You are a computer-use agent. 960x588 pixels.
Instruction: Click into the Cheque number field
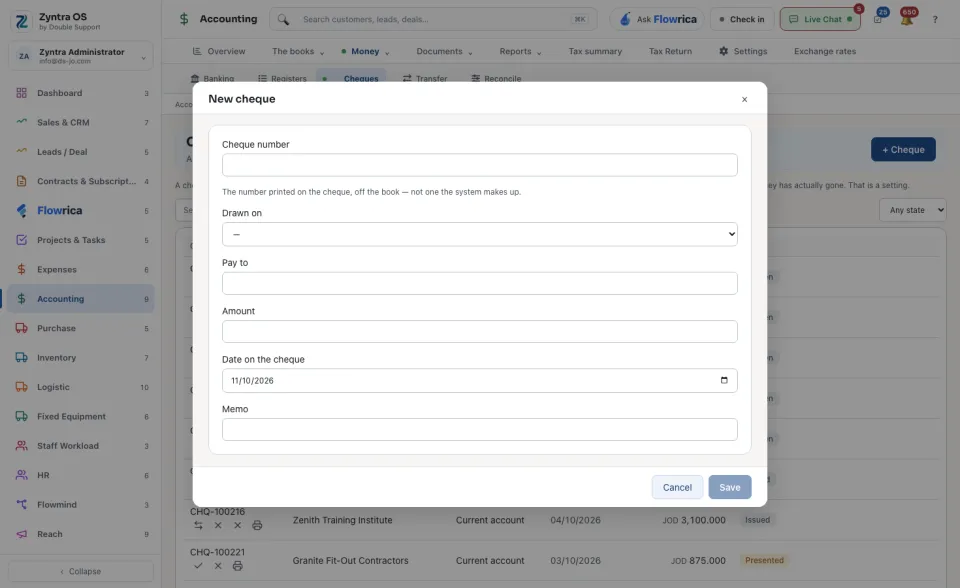point(480,165)
